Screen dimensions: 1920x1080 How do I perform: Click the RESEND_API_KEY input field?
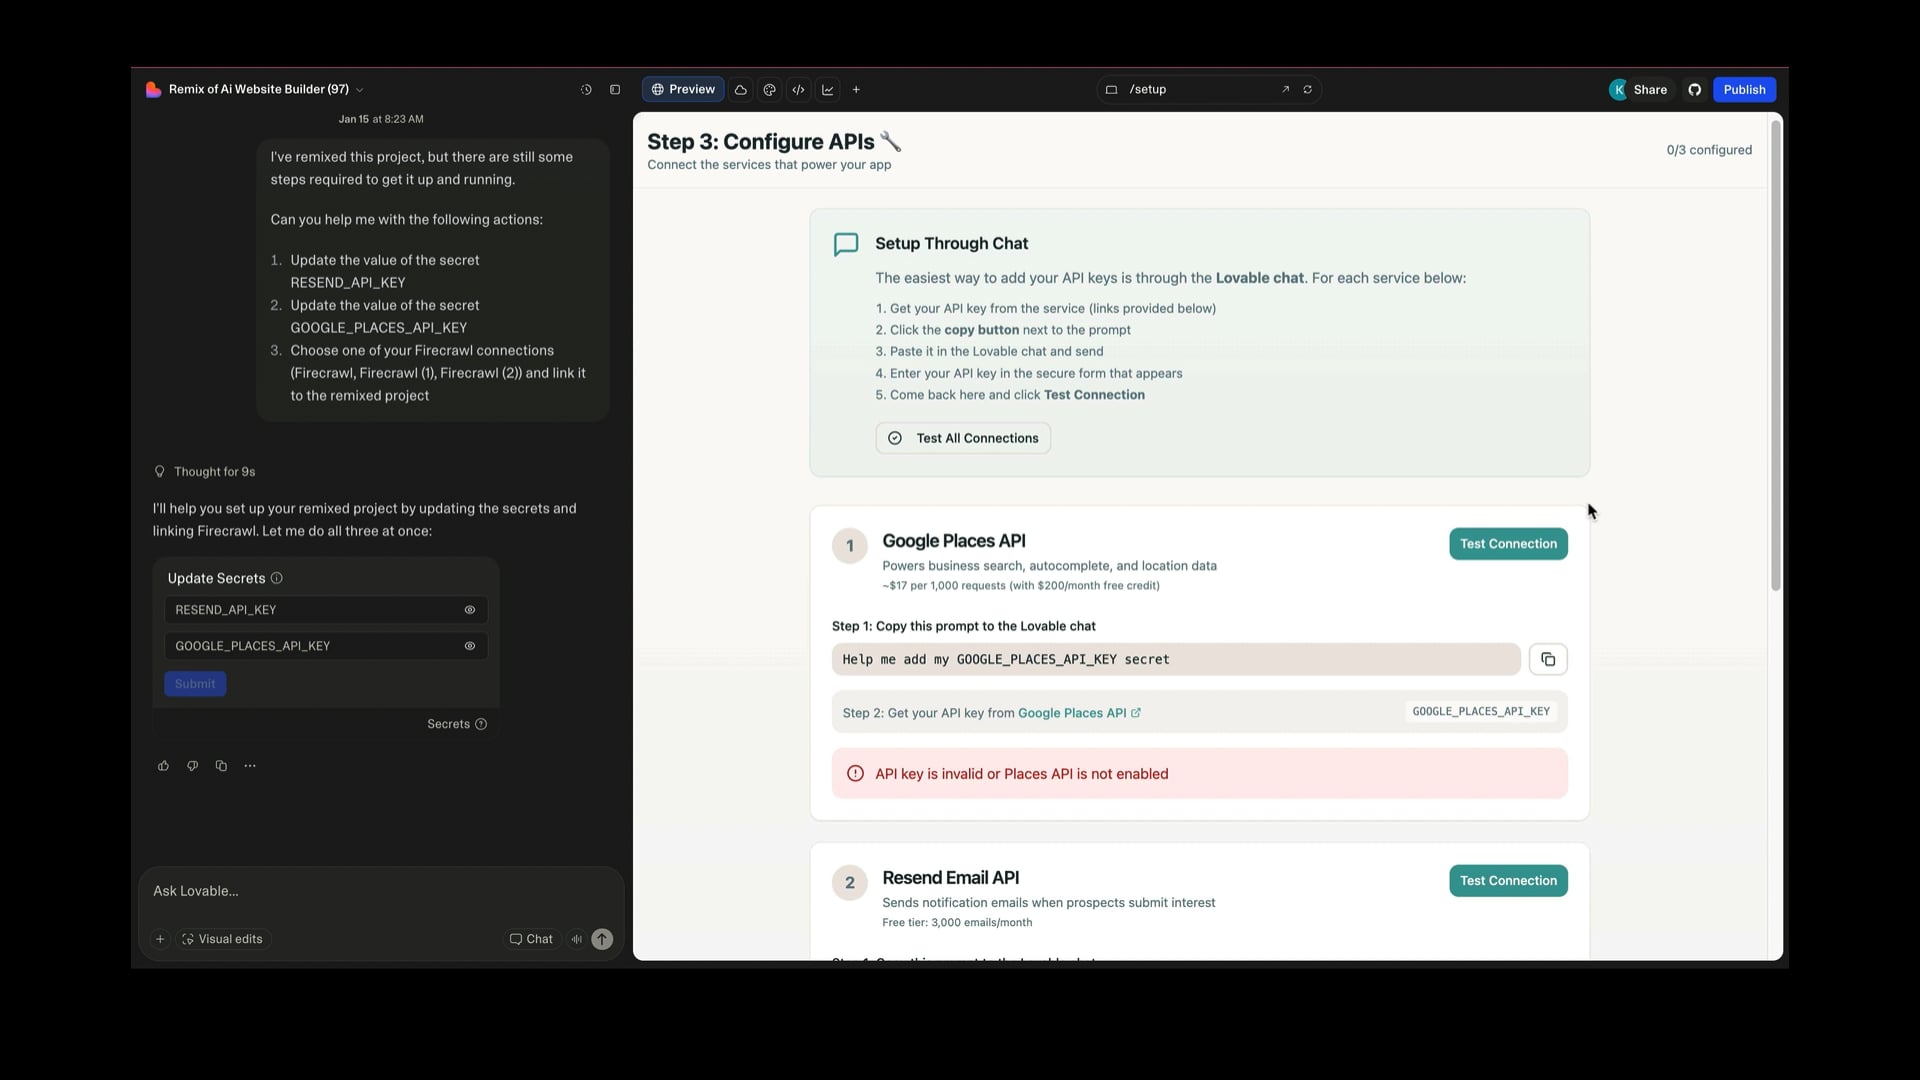pos(326,610)
